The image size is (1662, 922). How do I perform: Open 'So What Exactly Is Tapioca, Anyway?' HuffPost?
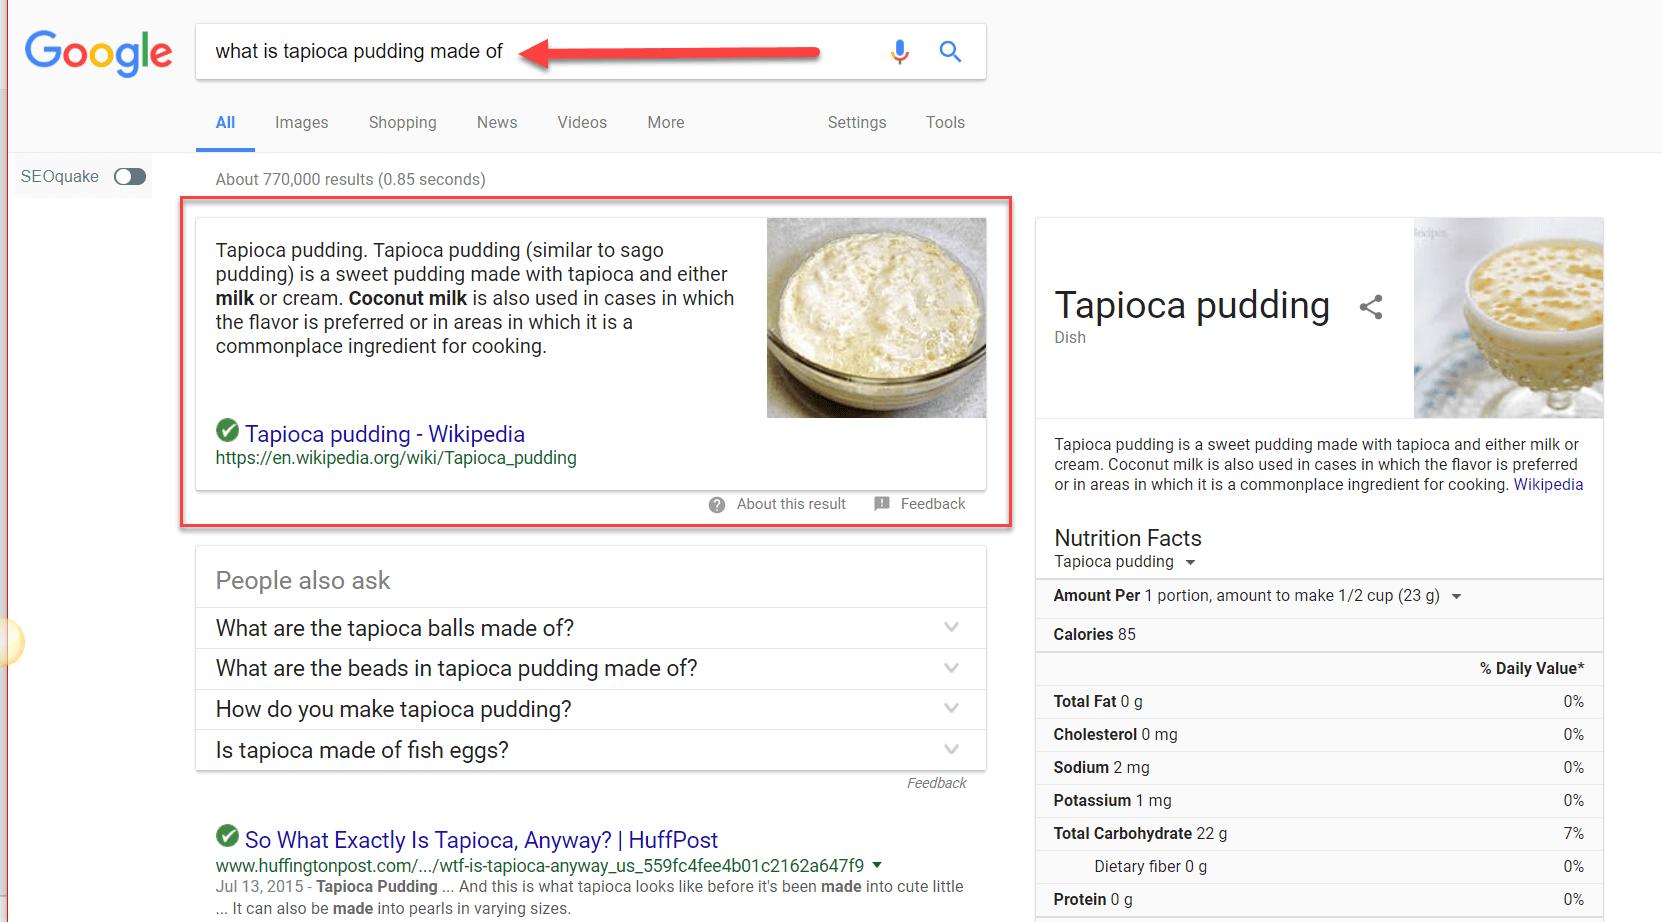click(x=481, y=840)
